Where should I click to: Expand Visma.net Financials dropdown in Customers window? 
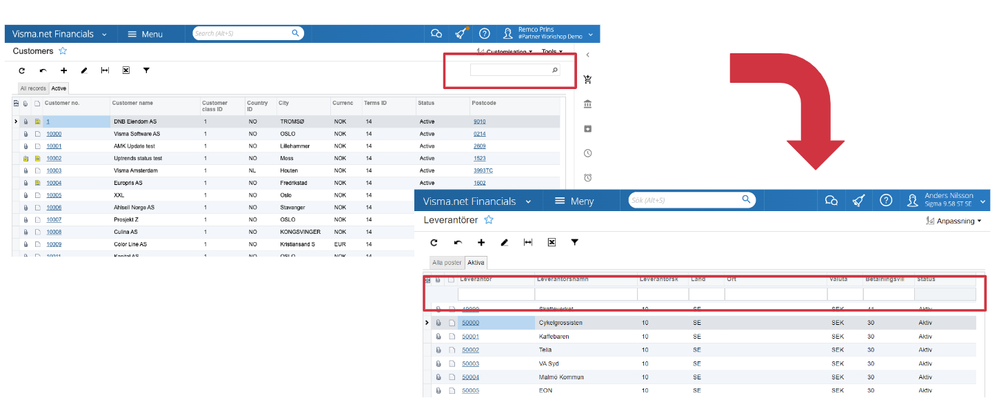[x=104, y=34]
